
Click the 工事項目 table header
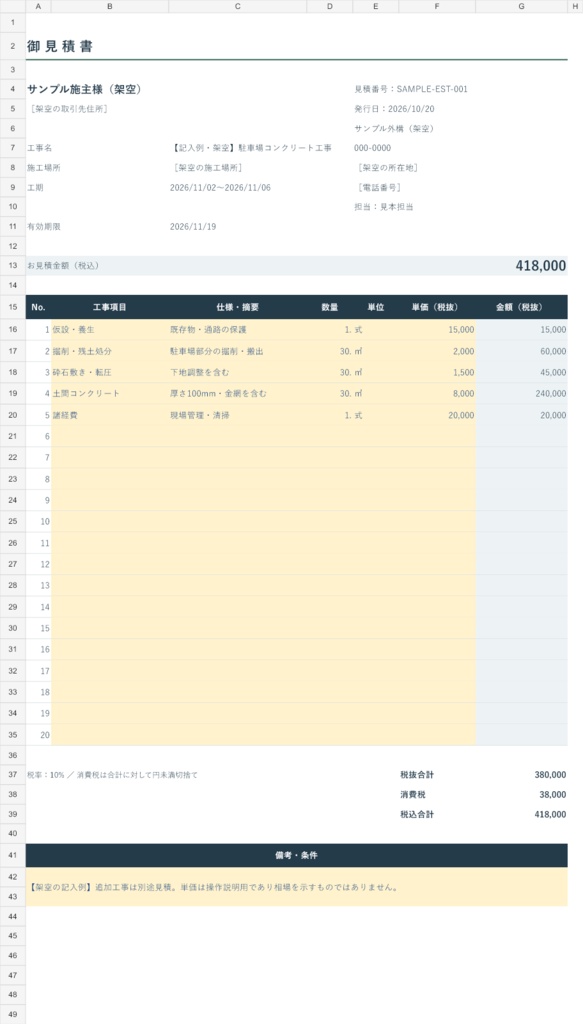(110, 307)
